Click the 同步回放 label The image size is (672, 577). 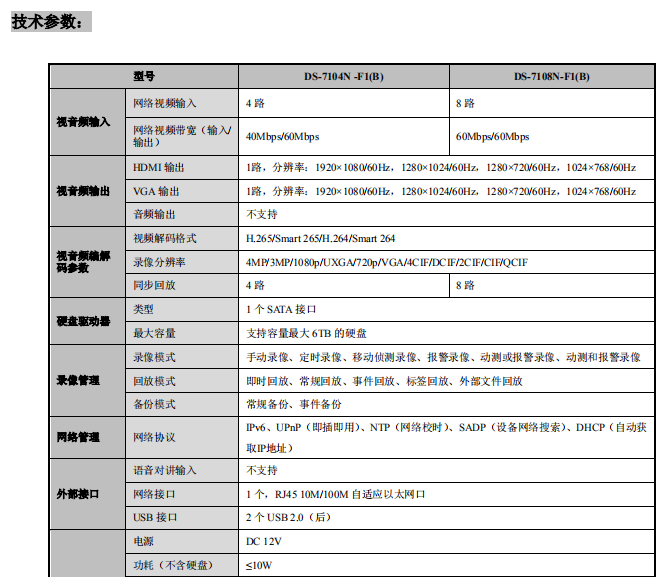(154, 285)
